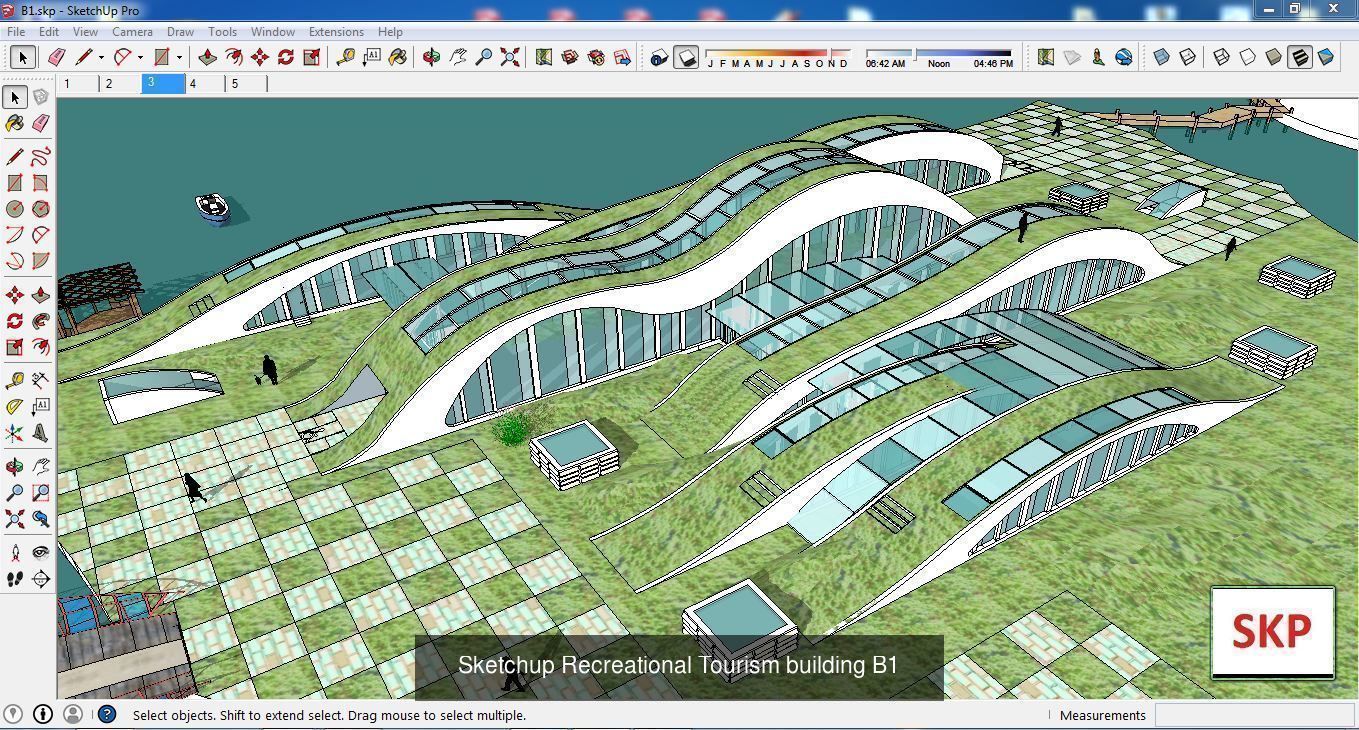Pick the Rotated Rectangle tool

click(x=41, y=183)
